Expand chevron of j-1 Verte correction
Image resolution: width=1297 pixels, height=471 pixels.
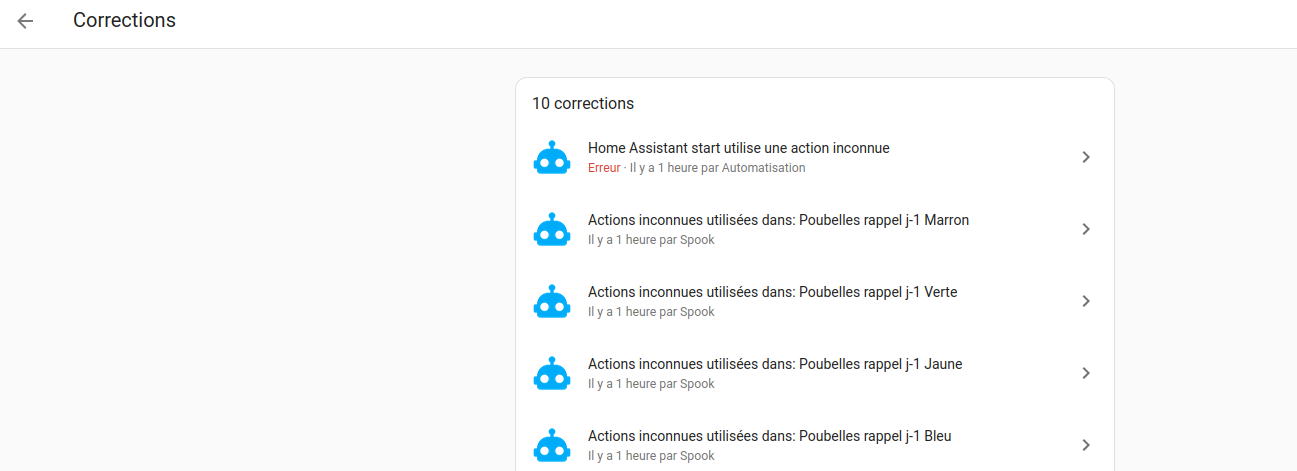pos(1086,301)
